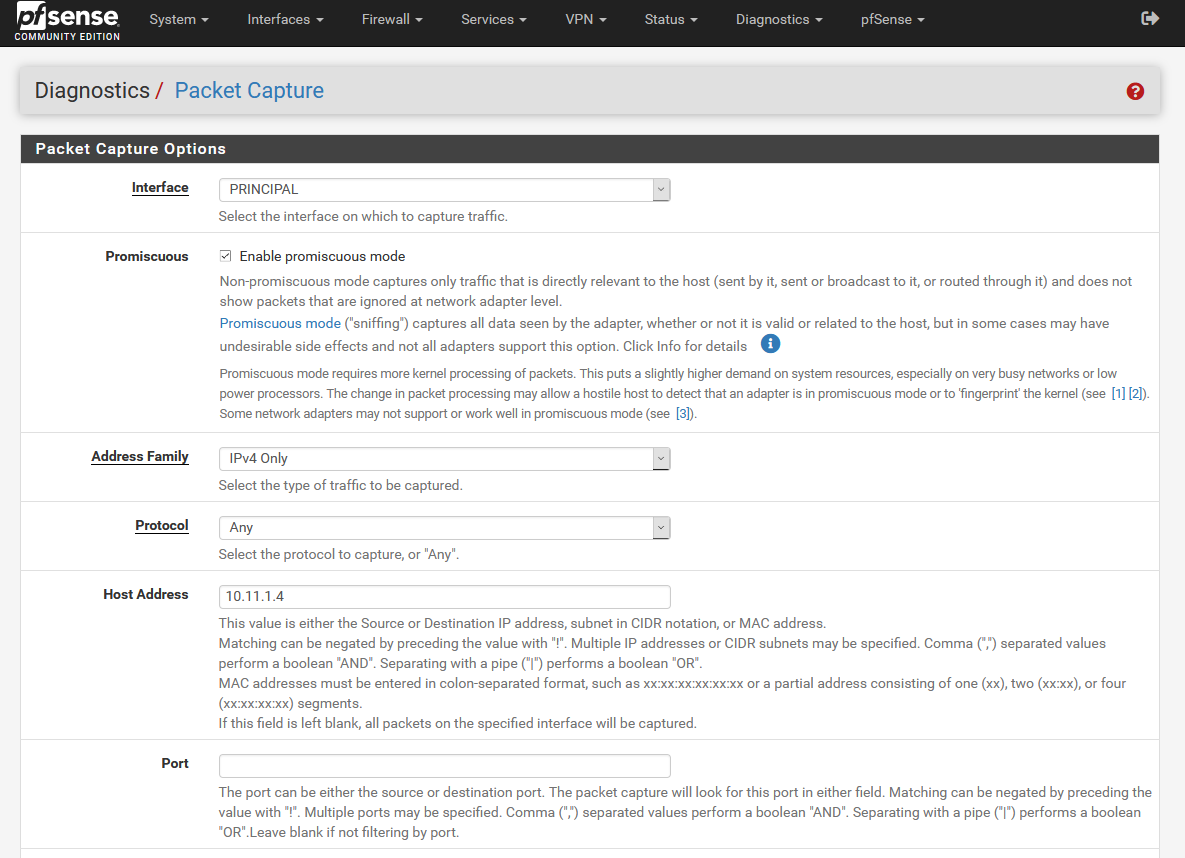Open the Interface dropdown showing PRINCIPAL
Screen dimensions: 1185x858
point(444,189)
